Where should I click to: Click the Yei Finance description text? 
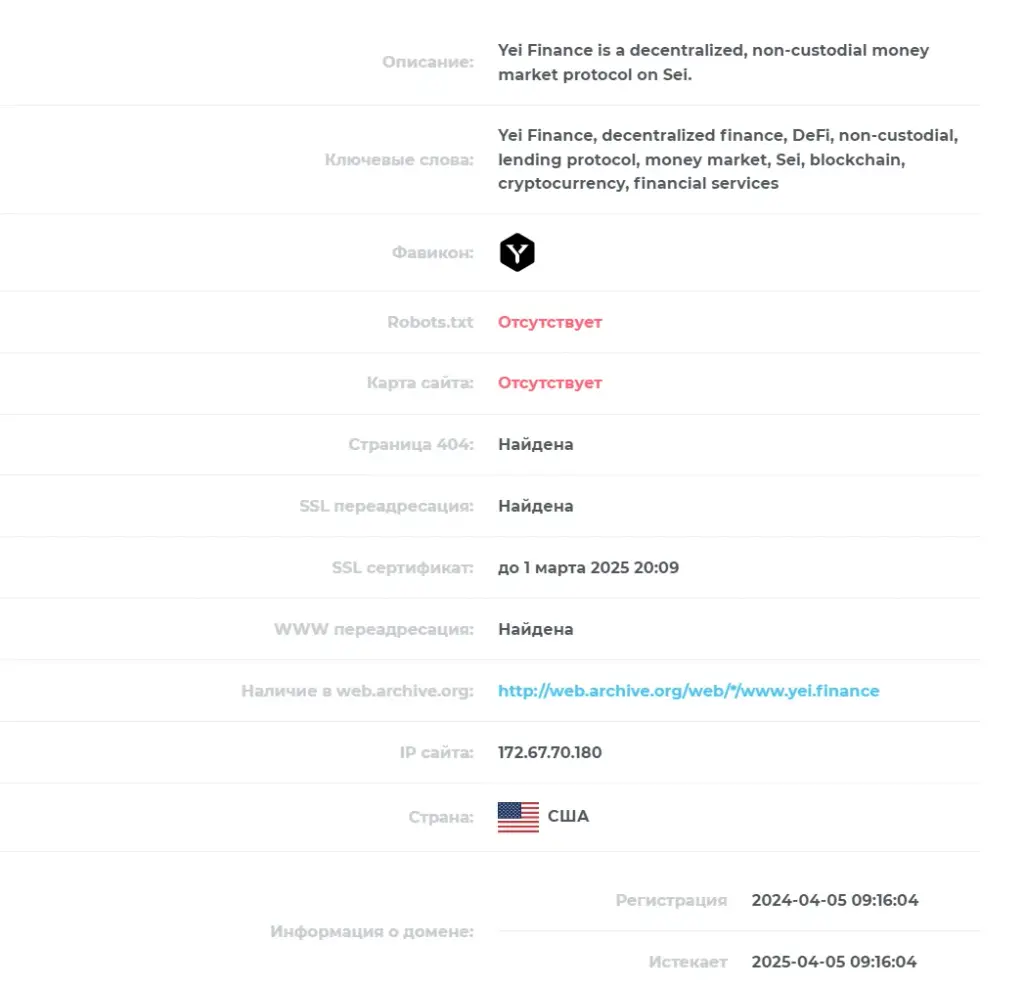(x=713, y=63)
